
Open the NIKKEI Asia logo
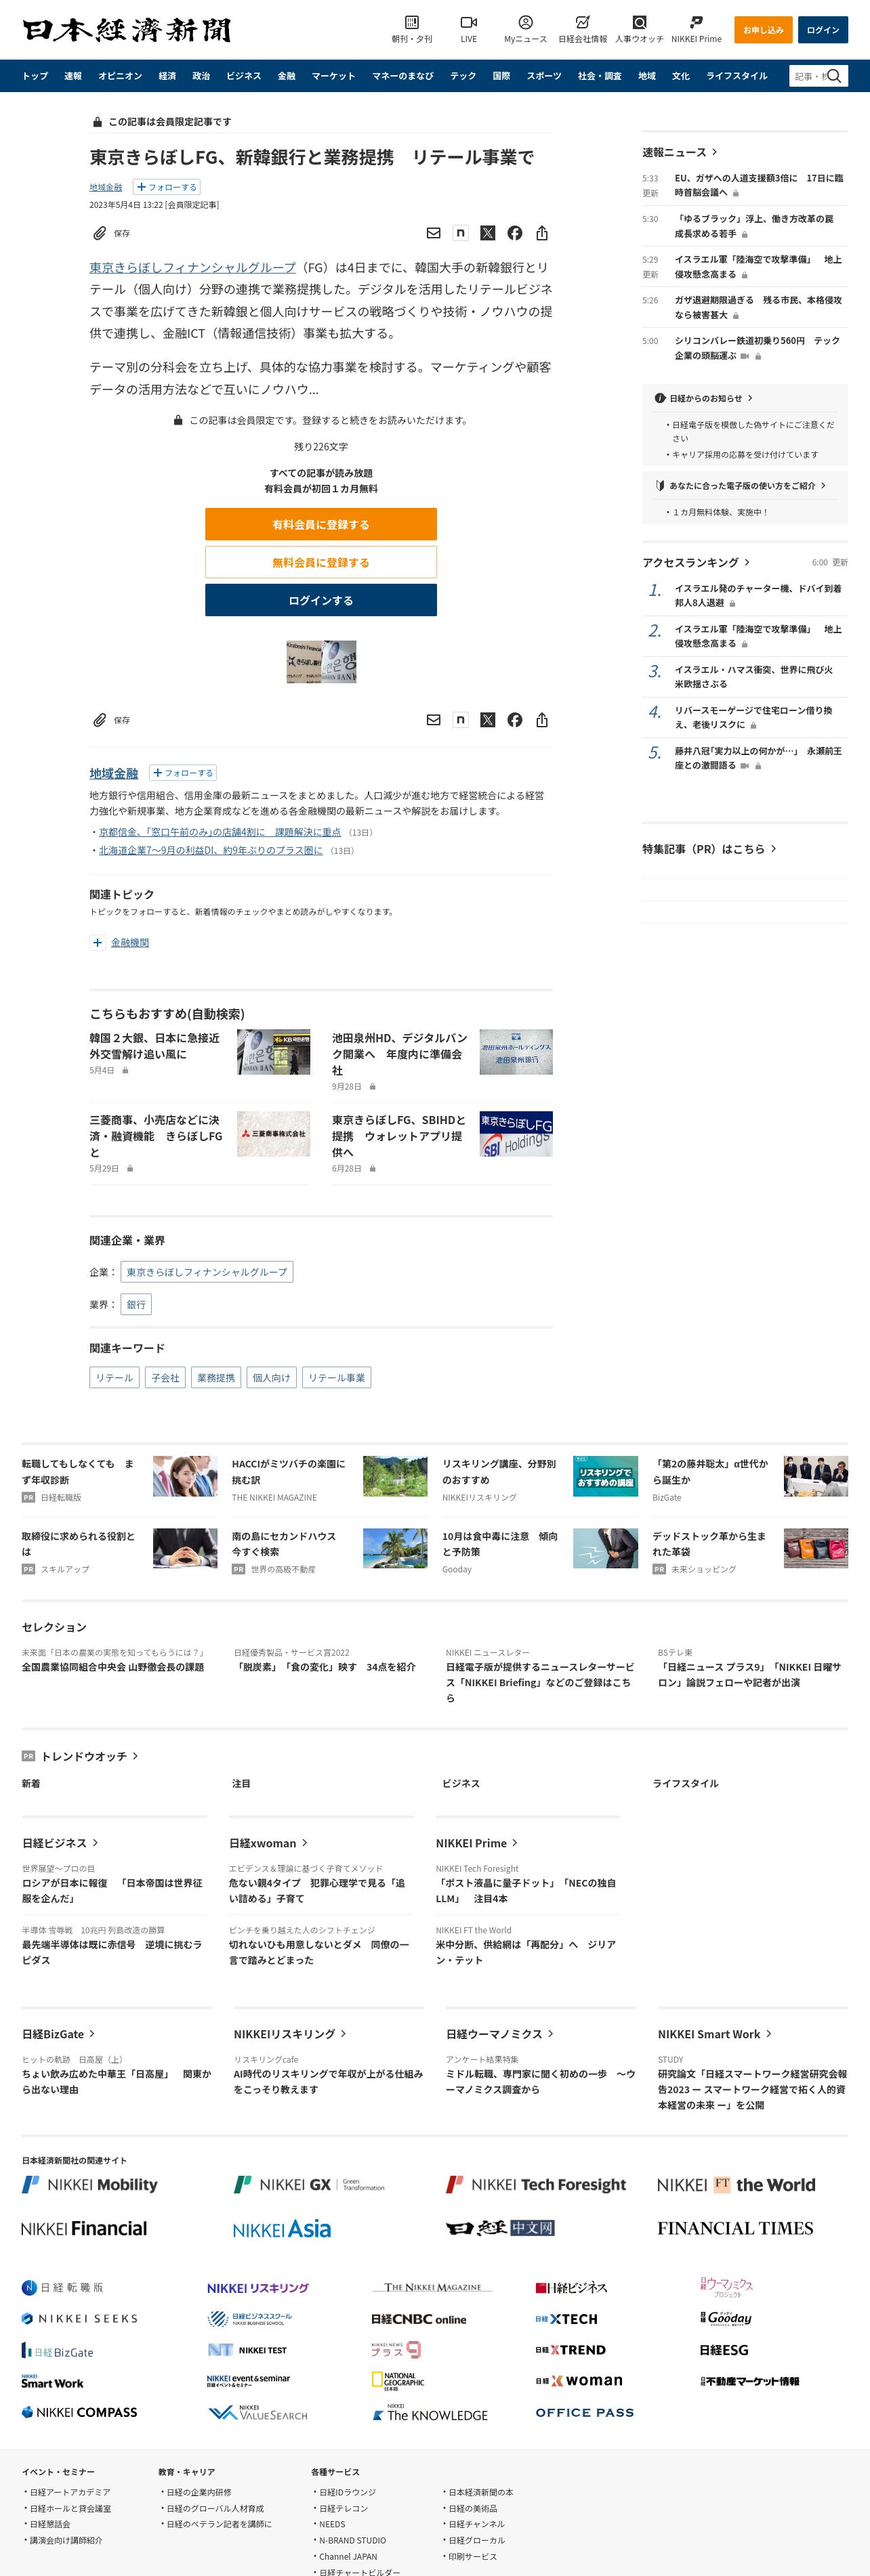coord(281,2229)
